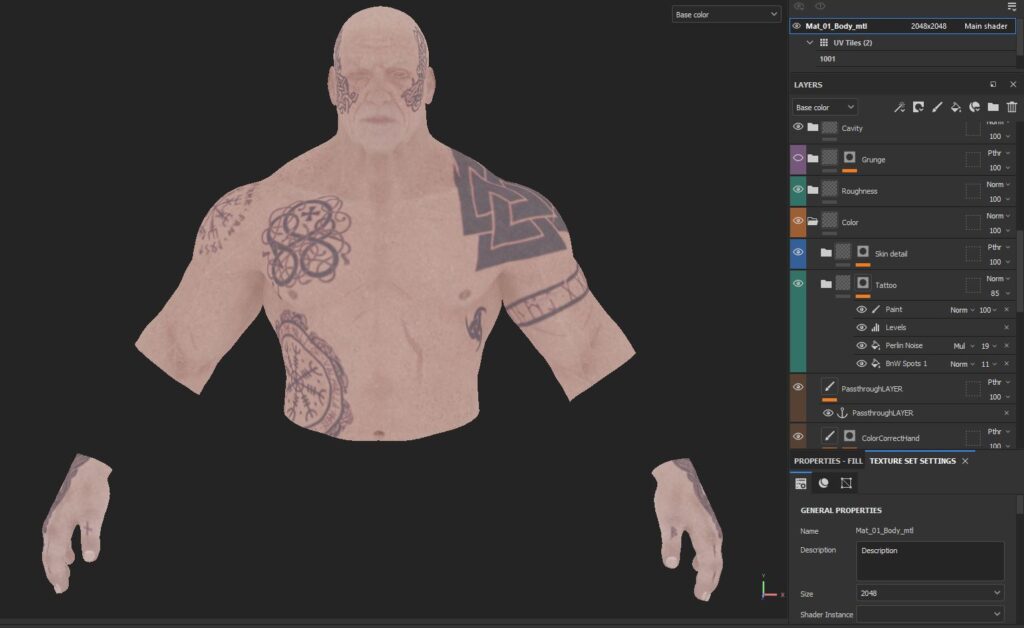This screenshot has height=628, width=1024.
Task: Select the Add effect magic wand icon
Action: coord(901,107)
